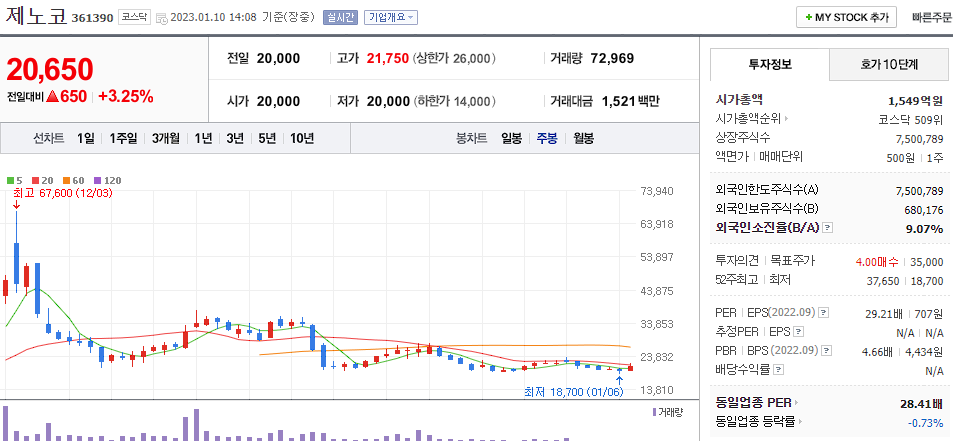Open help icon next to PBR BPS(2022.09)
Viewport: 953px width, 441px height.
(826, 350)
